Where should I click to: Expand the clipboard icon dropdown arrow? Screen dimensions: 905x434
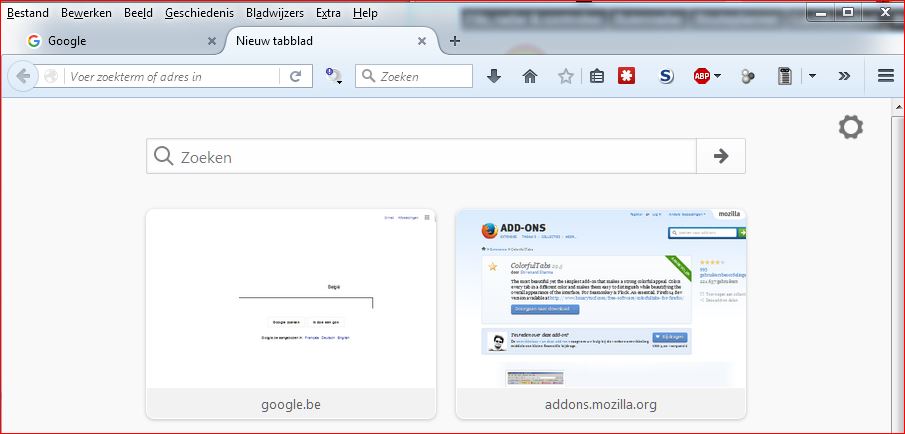pos(812,76)
